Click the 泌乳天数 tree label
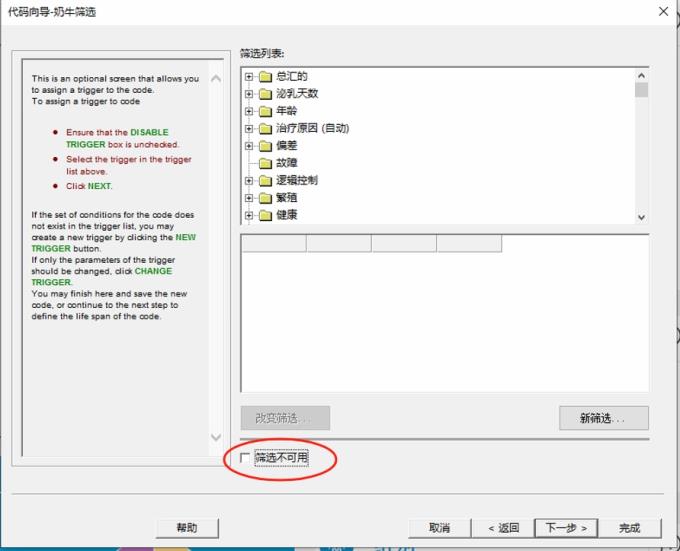Screen dimensions: 680x551 tap(297, 94)
